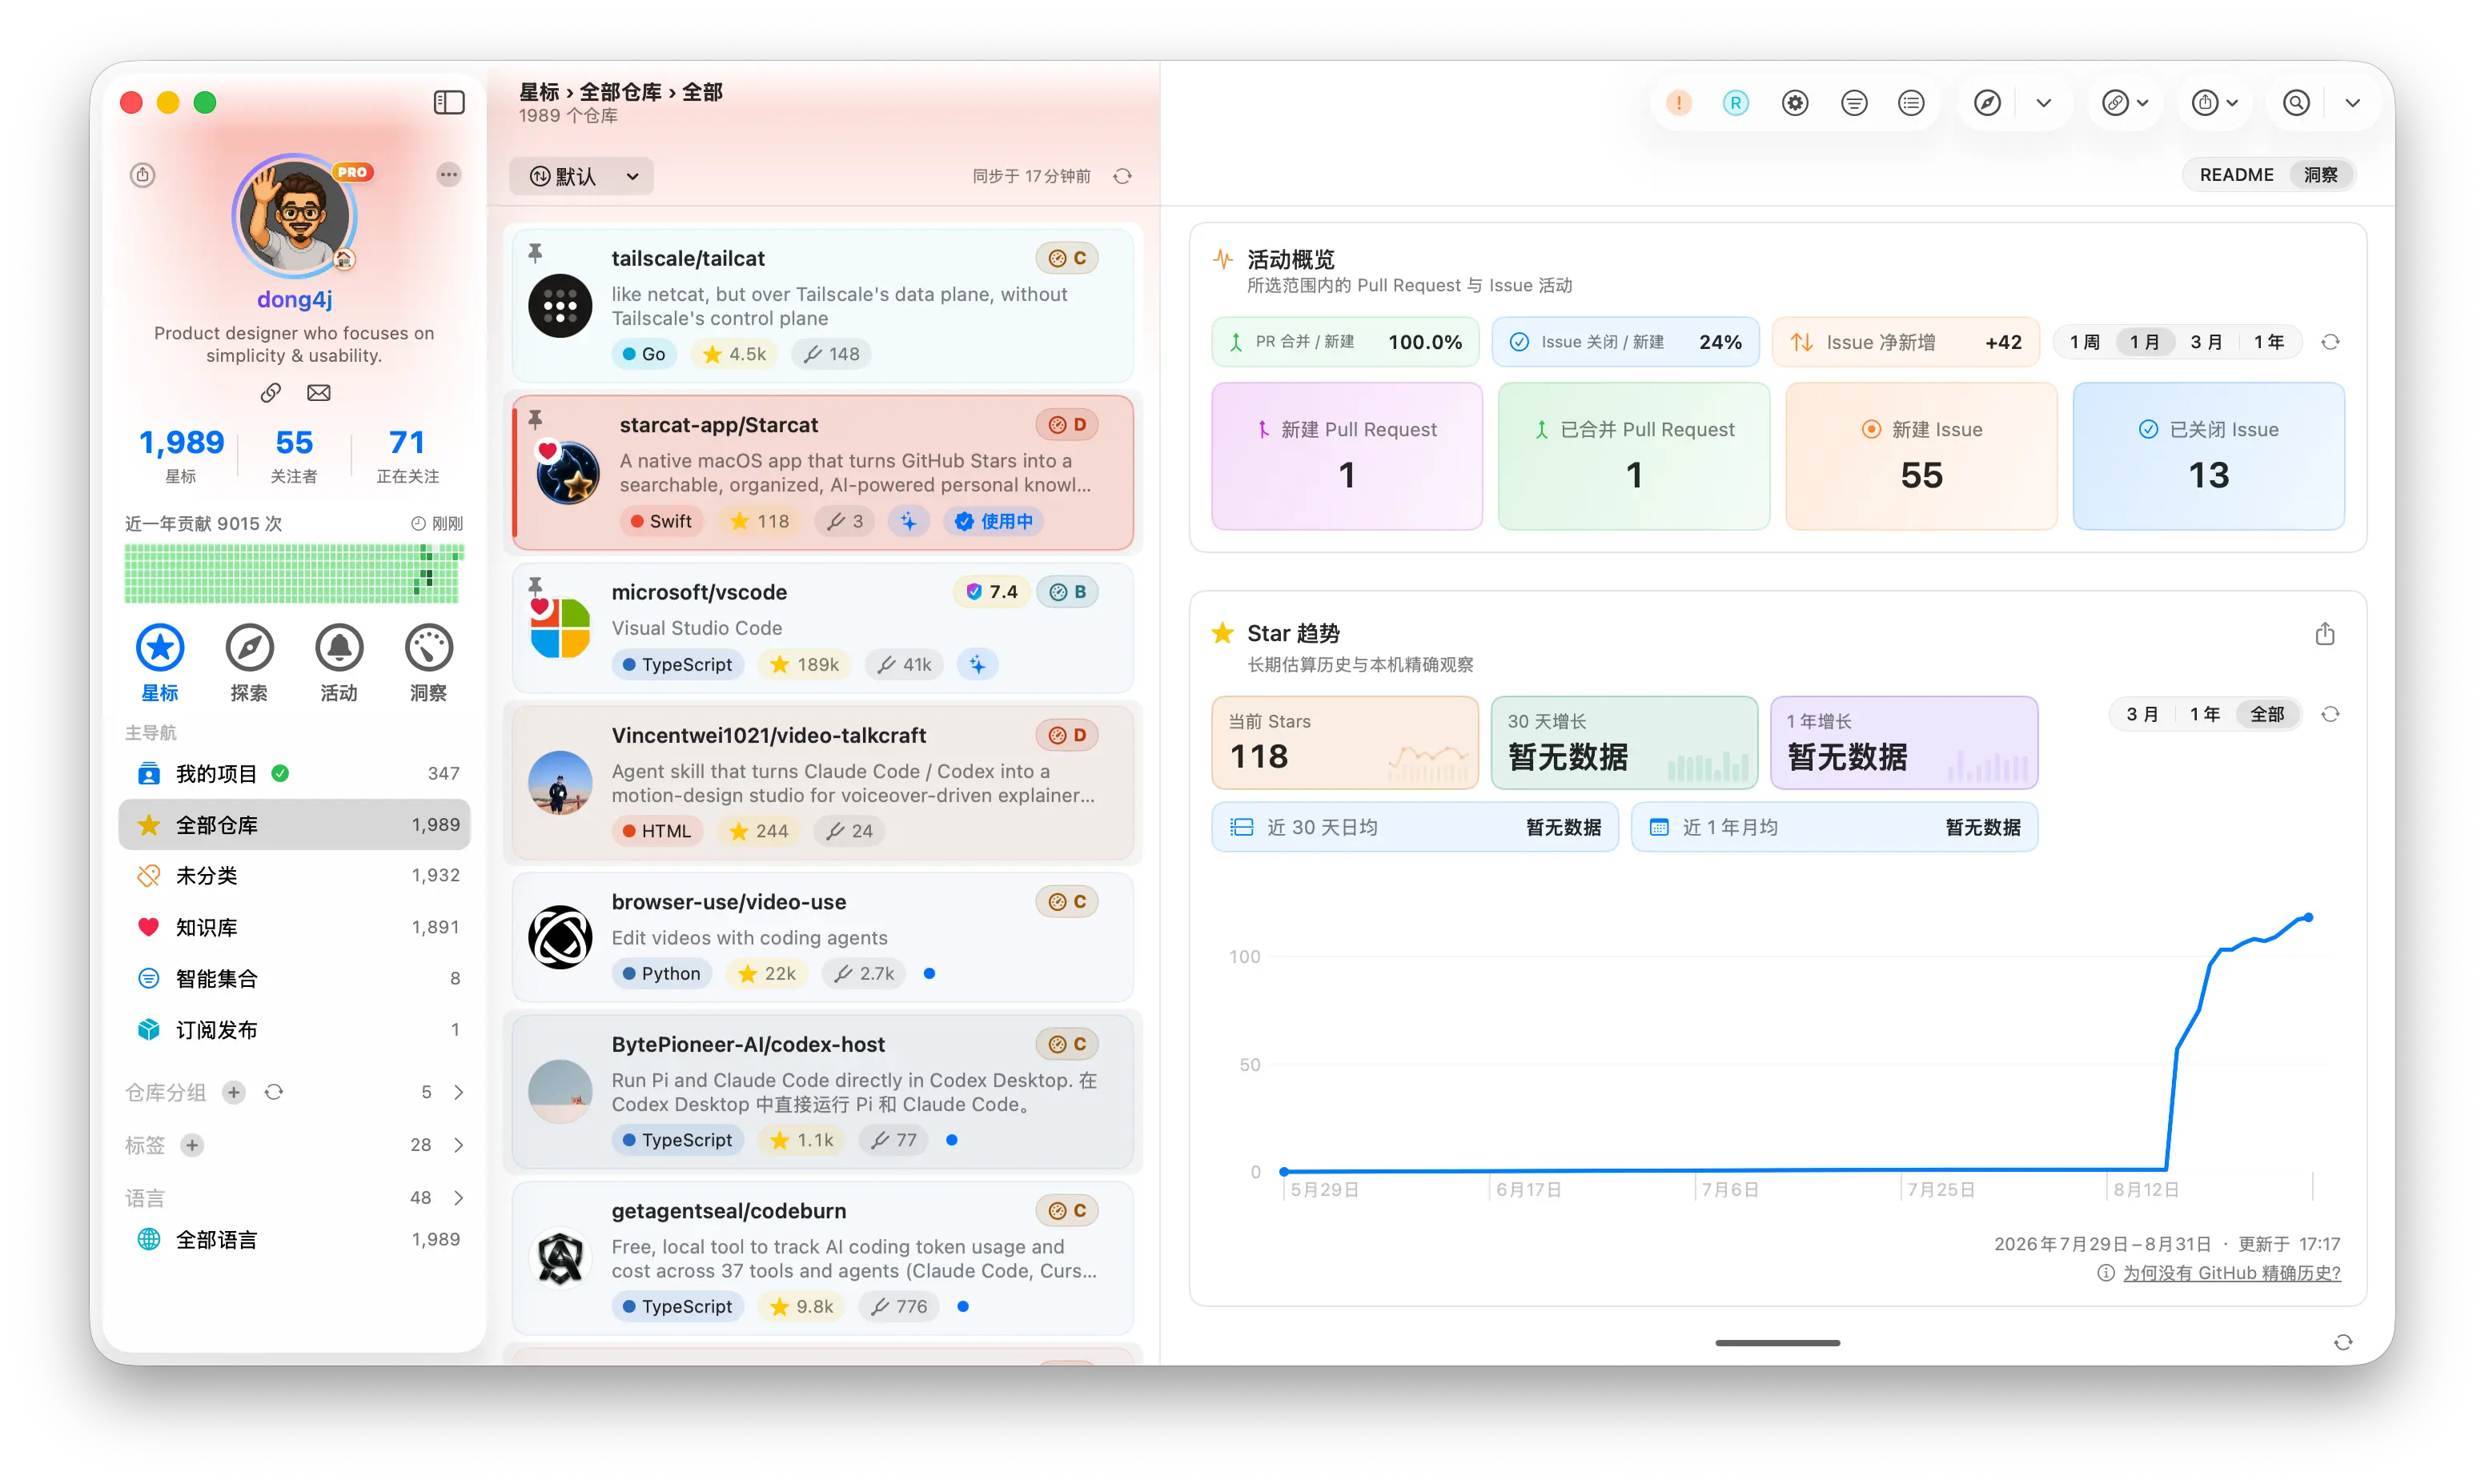2485x1484 pixels.
Task: Click the dong4j username link
Action: [x=294, y=300]
